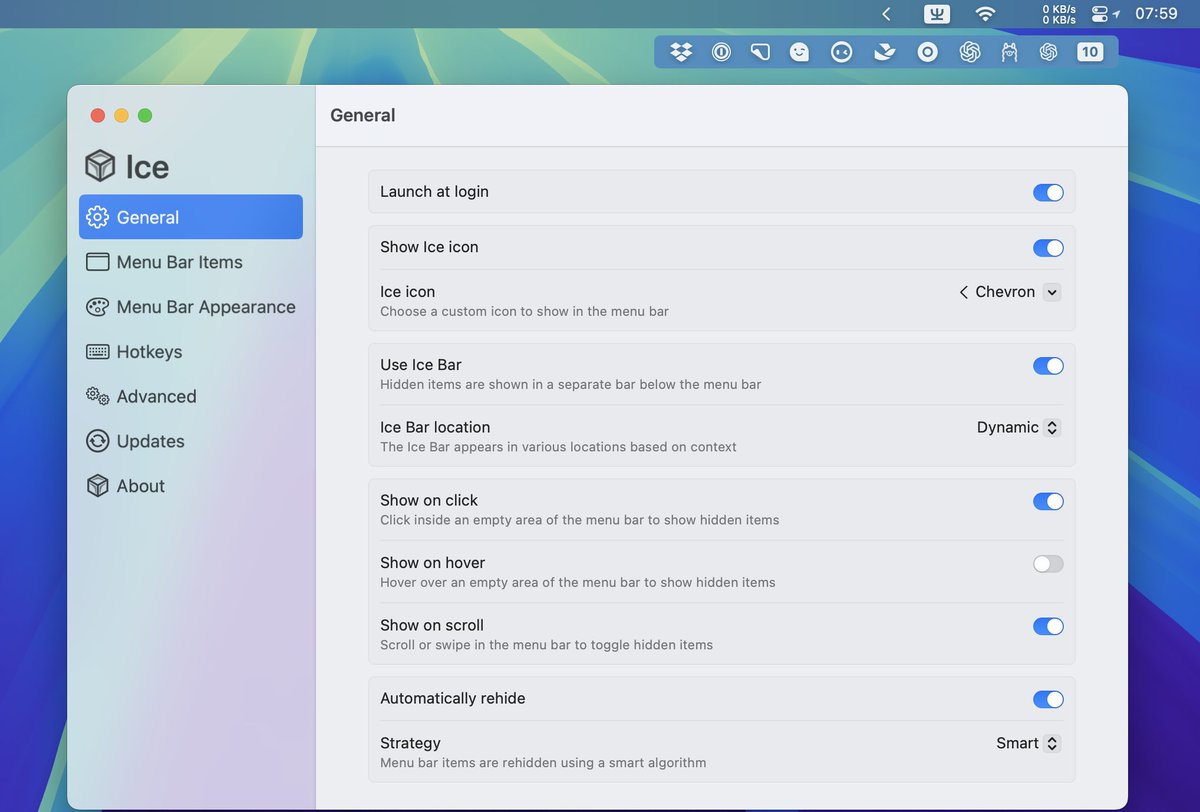This screenshot has width=1200, height=812.
Task: Click the 'Ice Bar location' label
Action: click(x=435, y=427)
